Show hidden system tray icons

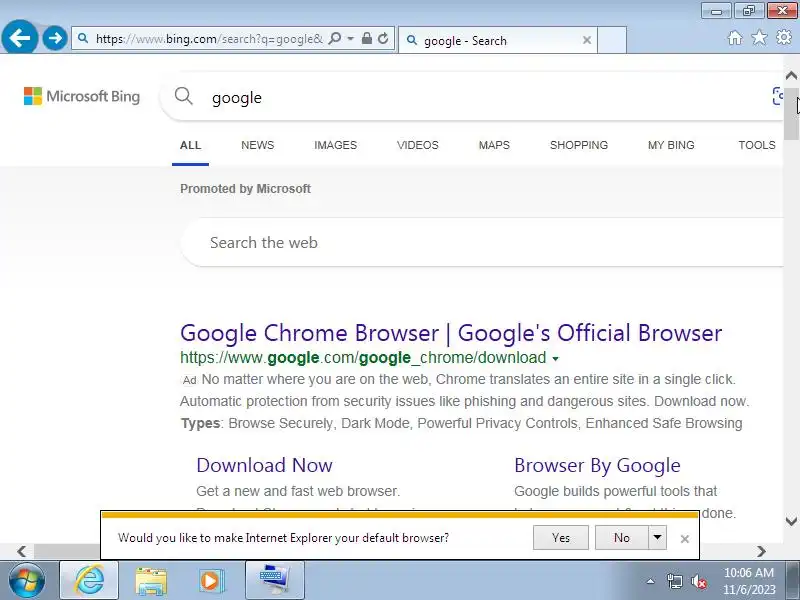(651, 581)
